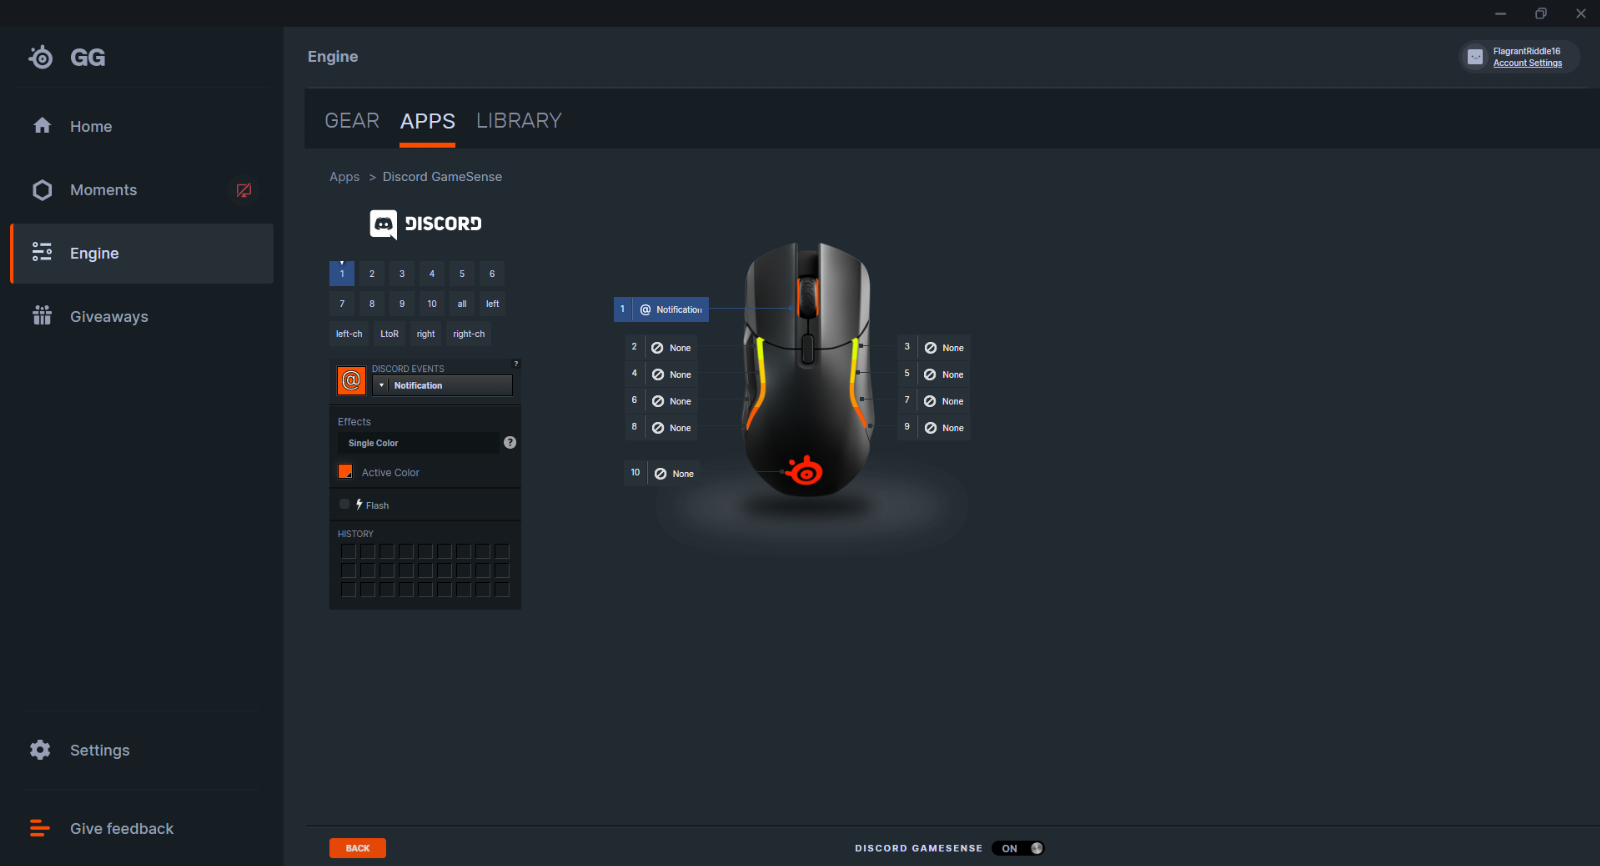
Task: Select zone button 9
Action: click(402, 304)
